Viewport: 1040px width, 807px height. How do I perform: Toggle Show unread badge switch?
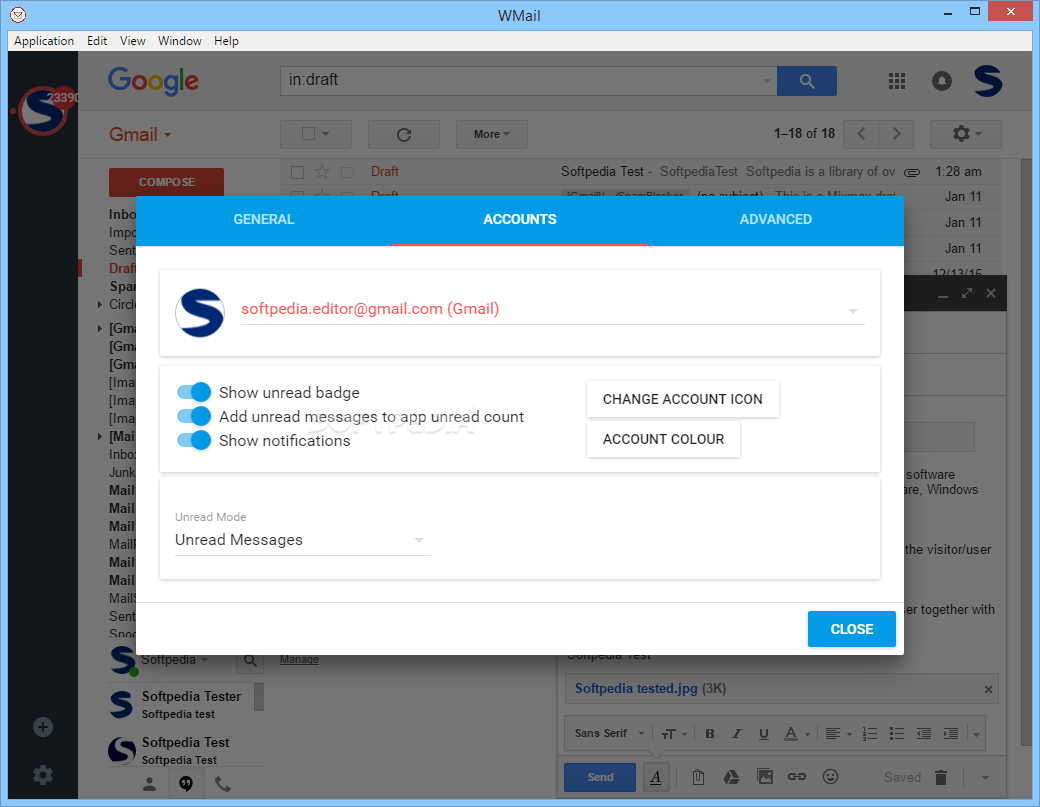pyautogui.click(x=194, y=392)
